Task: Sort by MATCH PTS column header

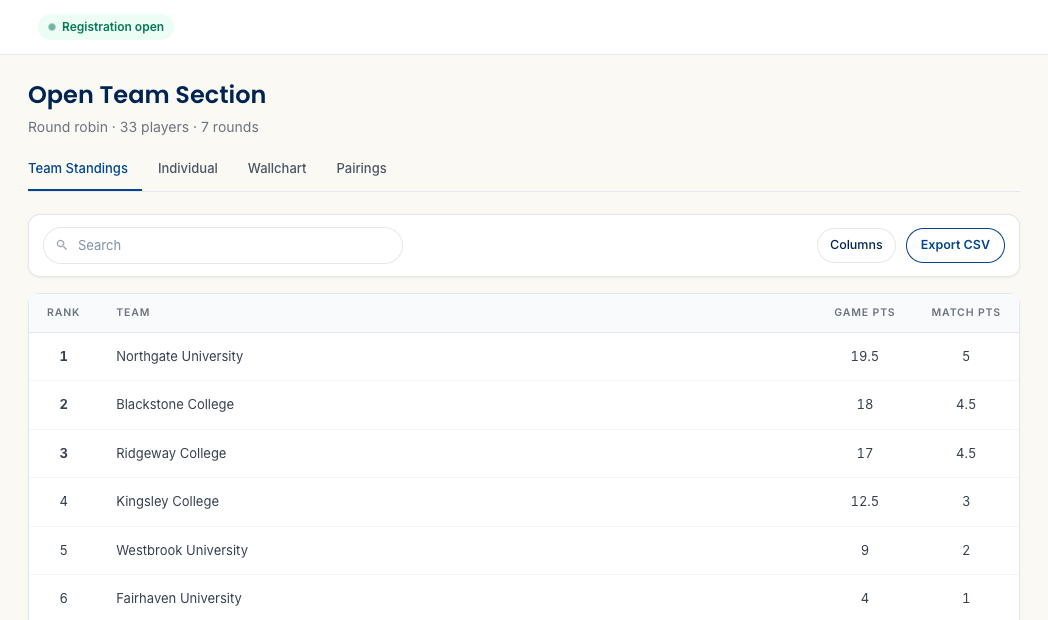Action: tap(966, 313)
